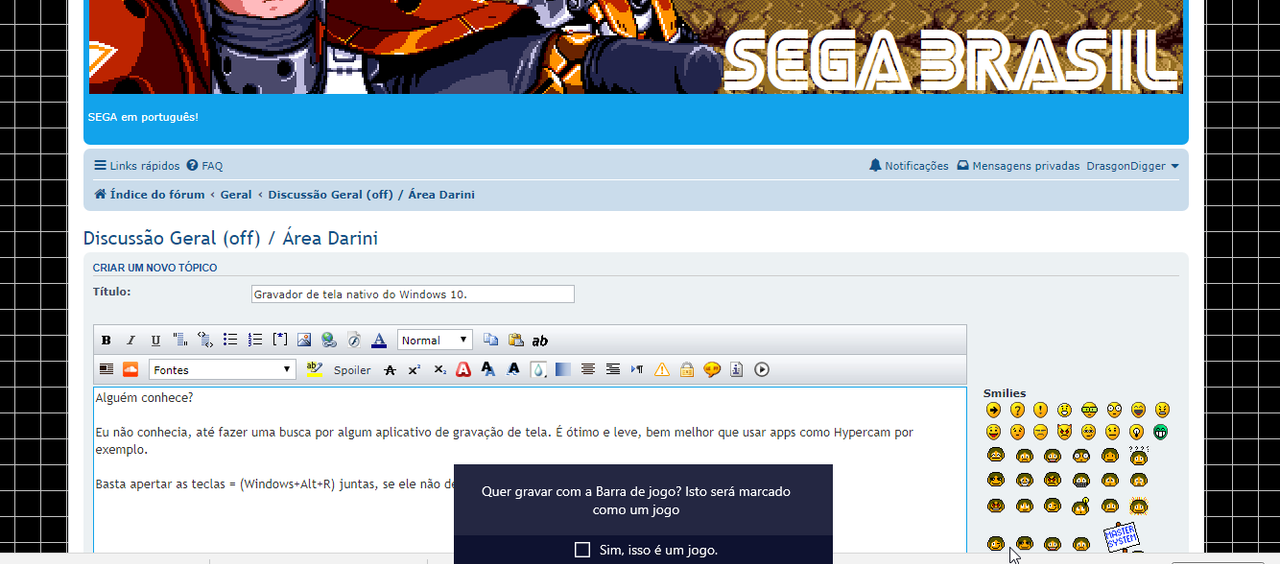Image resolution: width=1280 pixels, height=564 pixels.
Task: Click the Título input field
Action: (x=413, y=294)
